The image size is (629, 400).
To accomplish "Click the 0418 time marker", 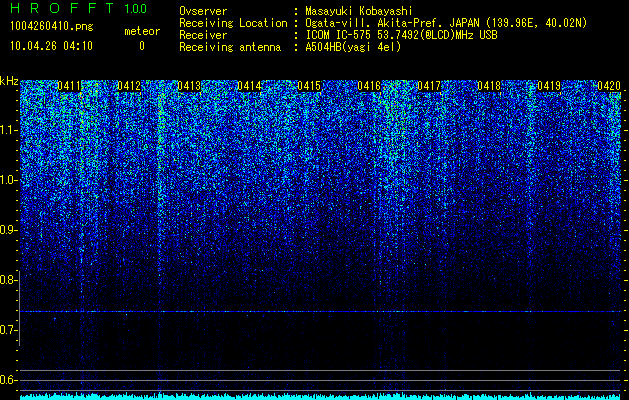I will [489, 86].
